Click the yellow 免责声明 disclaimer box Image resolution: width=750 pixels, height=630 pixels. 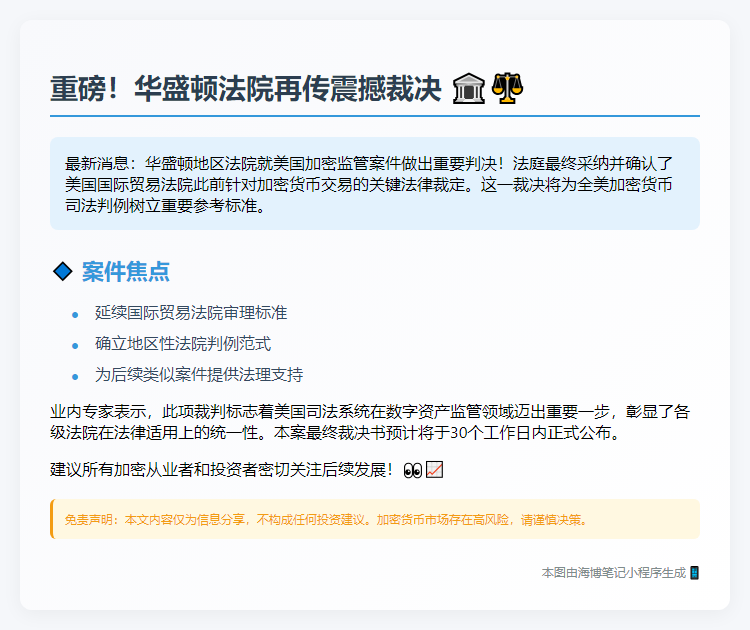point(375,519)
